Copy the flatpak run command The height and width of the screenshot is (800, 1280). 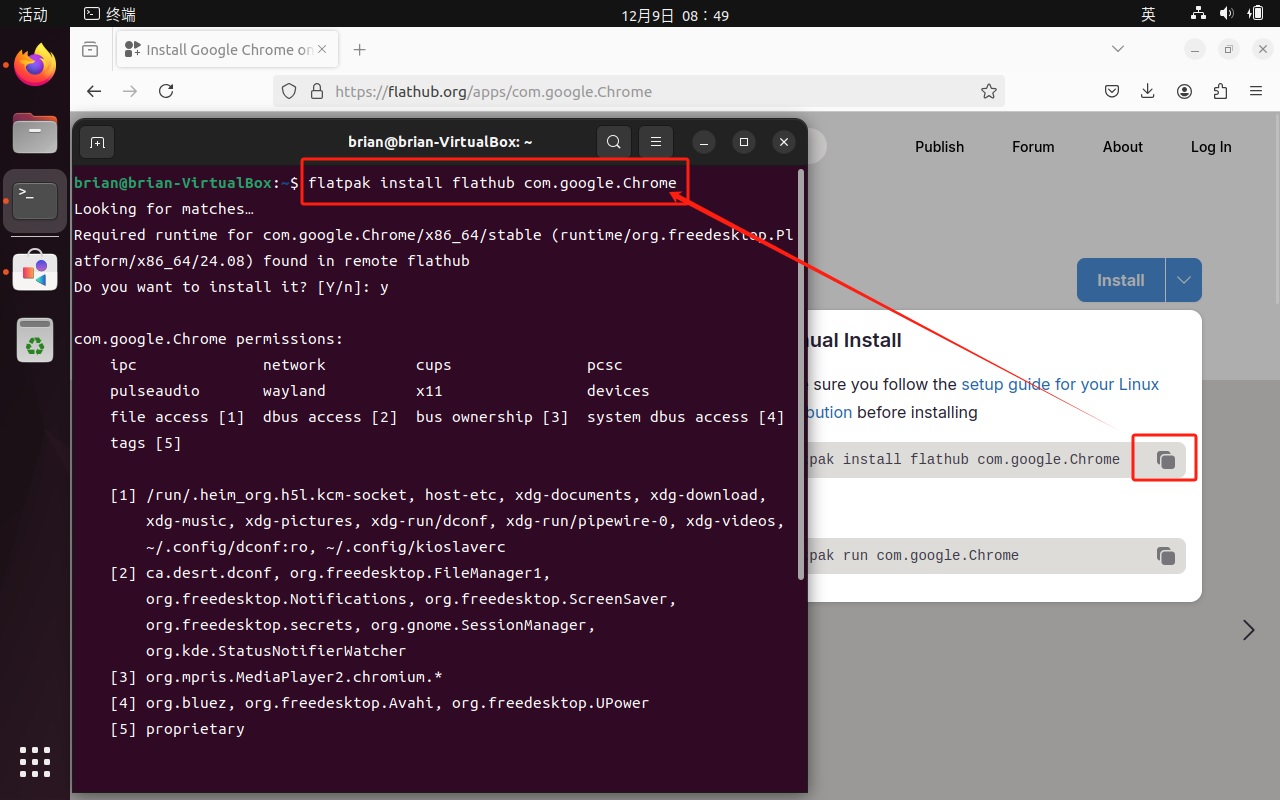[x=1165, y=556]
